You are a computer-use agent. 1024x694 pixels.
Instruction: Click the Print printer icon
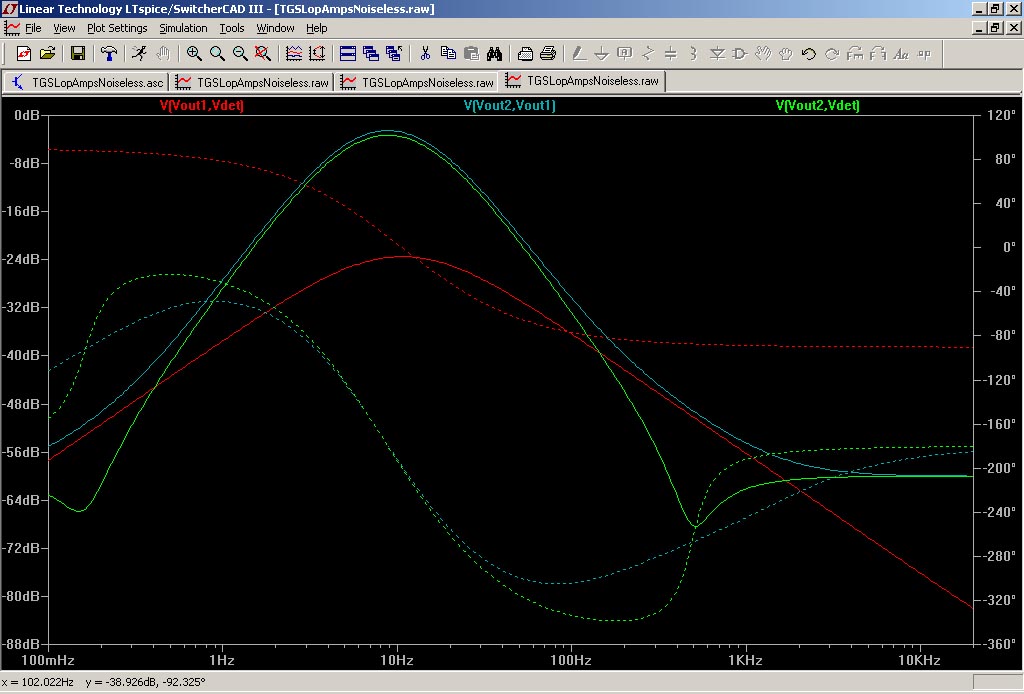point(549,54)
